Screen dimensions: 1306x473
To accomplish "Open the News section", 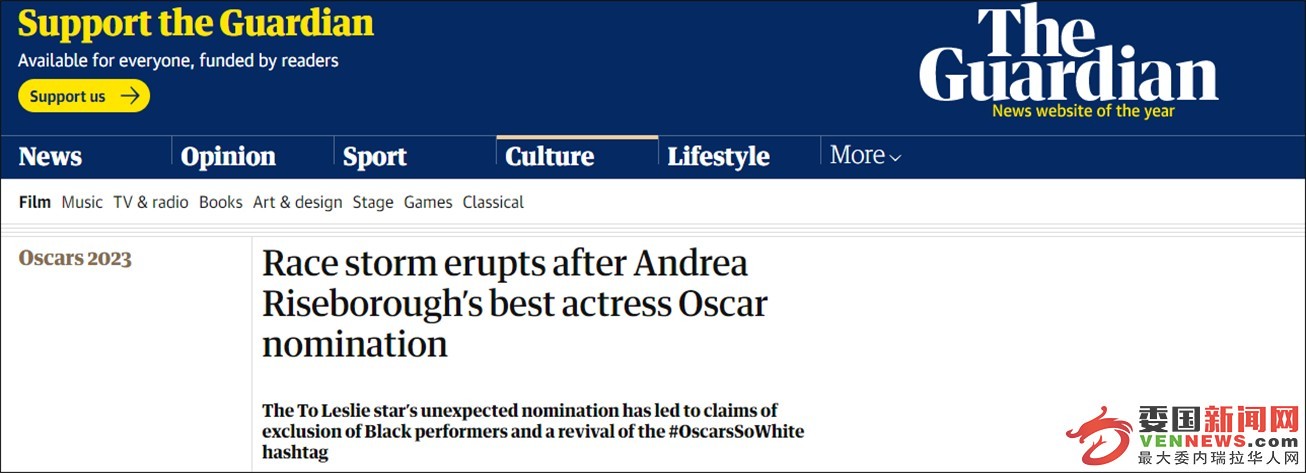I will coord(50,157).
